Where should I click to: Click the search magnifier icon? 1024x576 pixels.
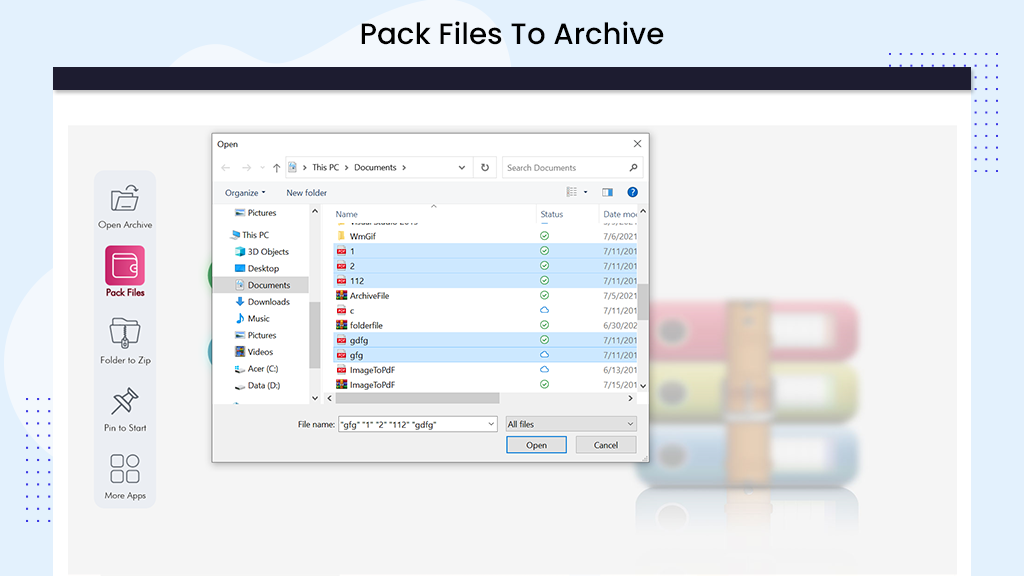click(633, 168)
